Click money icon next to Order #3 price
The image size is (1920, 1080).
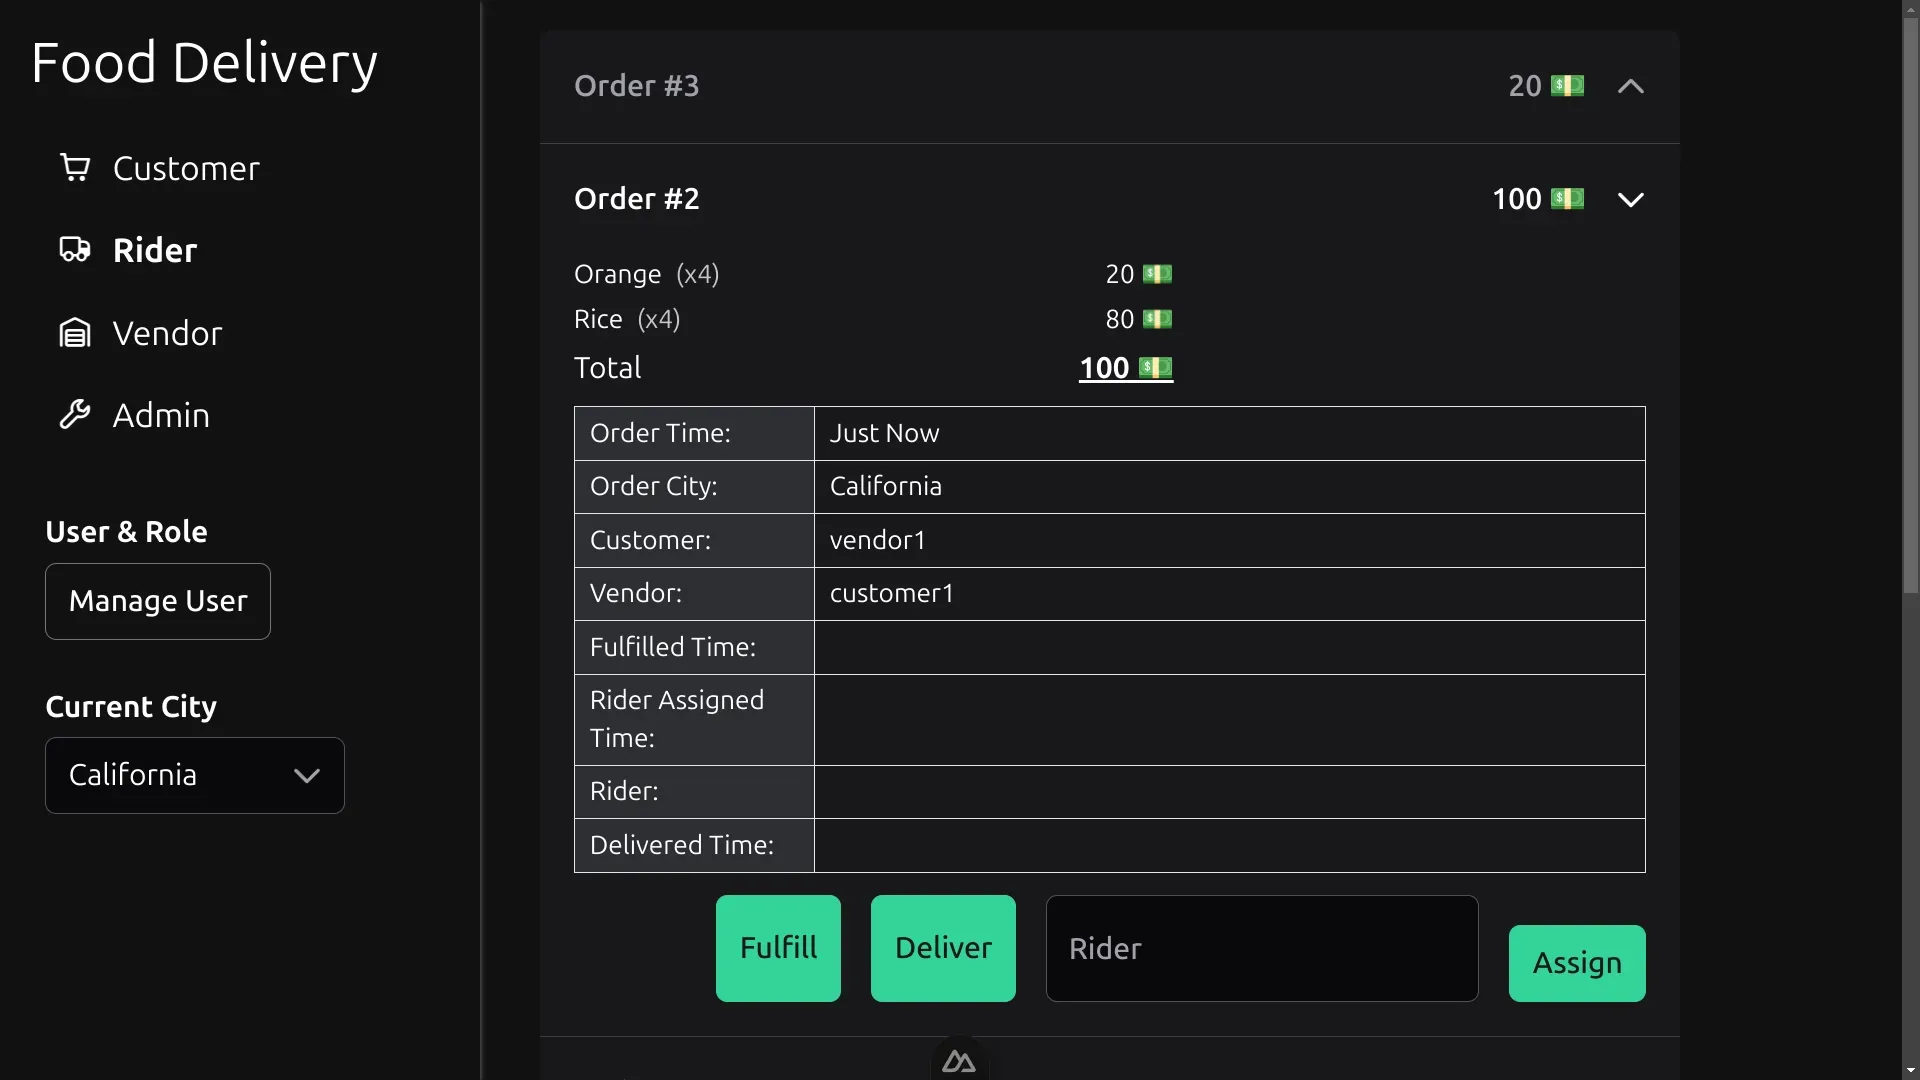click(x=1567, y=86)
